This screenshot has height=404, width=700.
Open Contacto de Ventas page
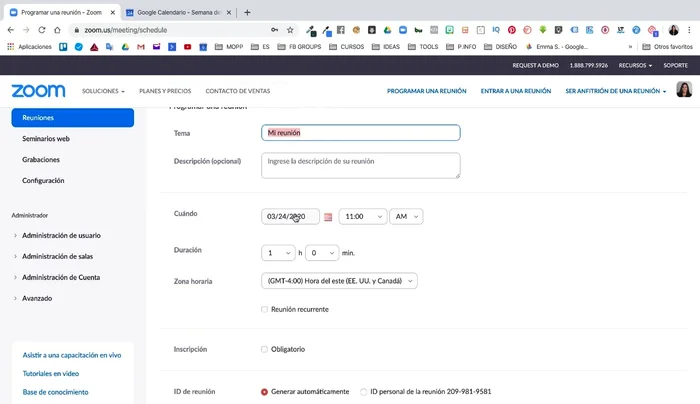(238, 91)
